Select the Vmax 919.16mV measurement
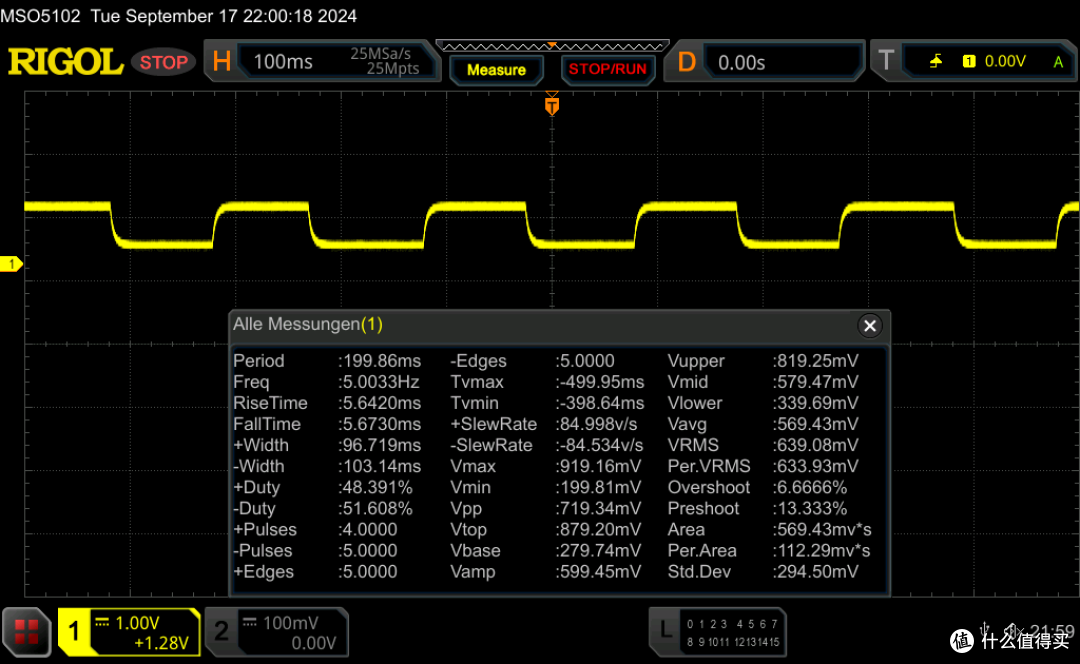 pyautogui.click(x=546, y=466)
